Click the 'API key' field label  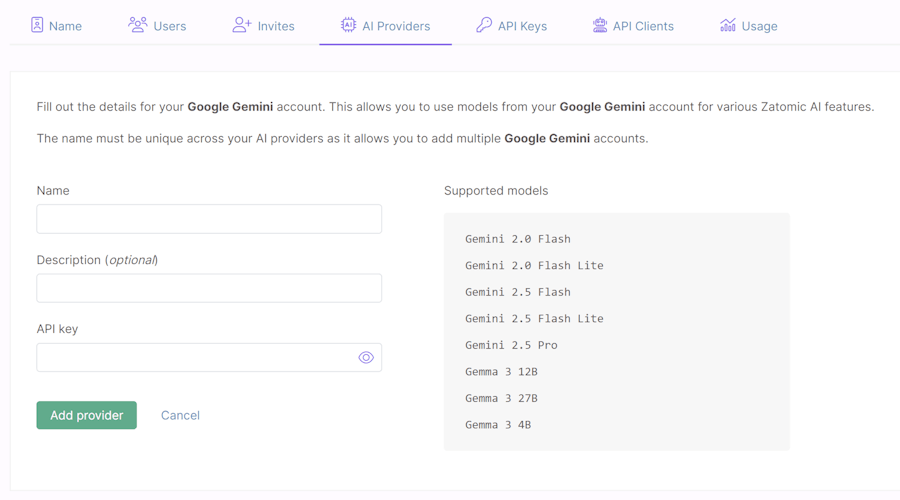pyautogui.click(x=57, y=329)
